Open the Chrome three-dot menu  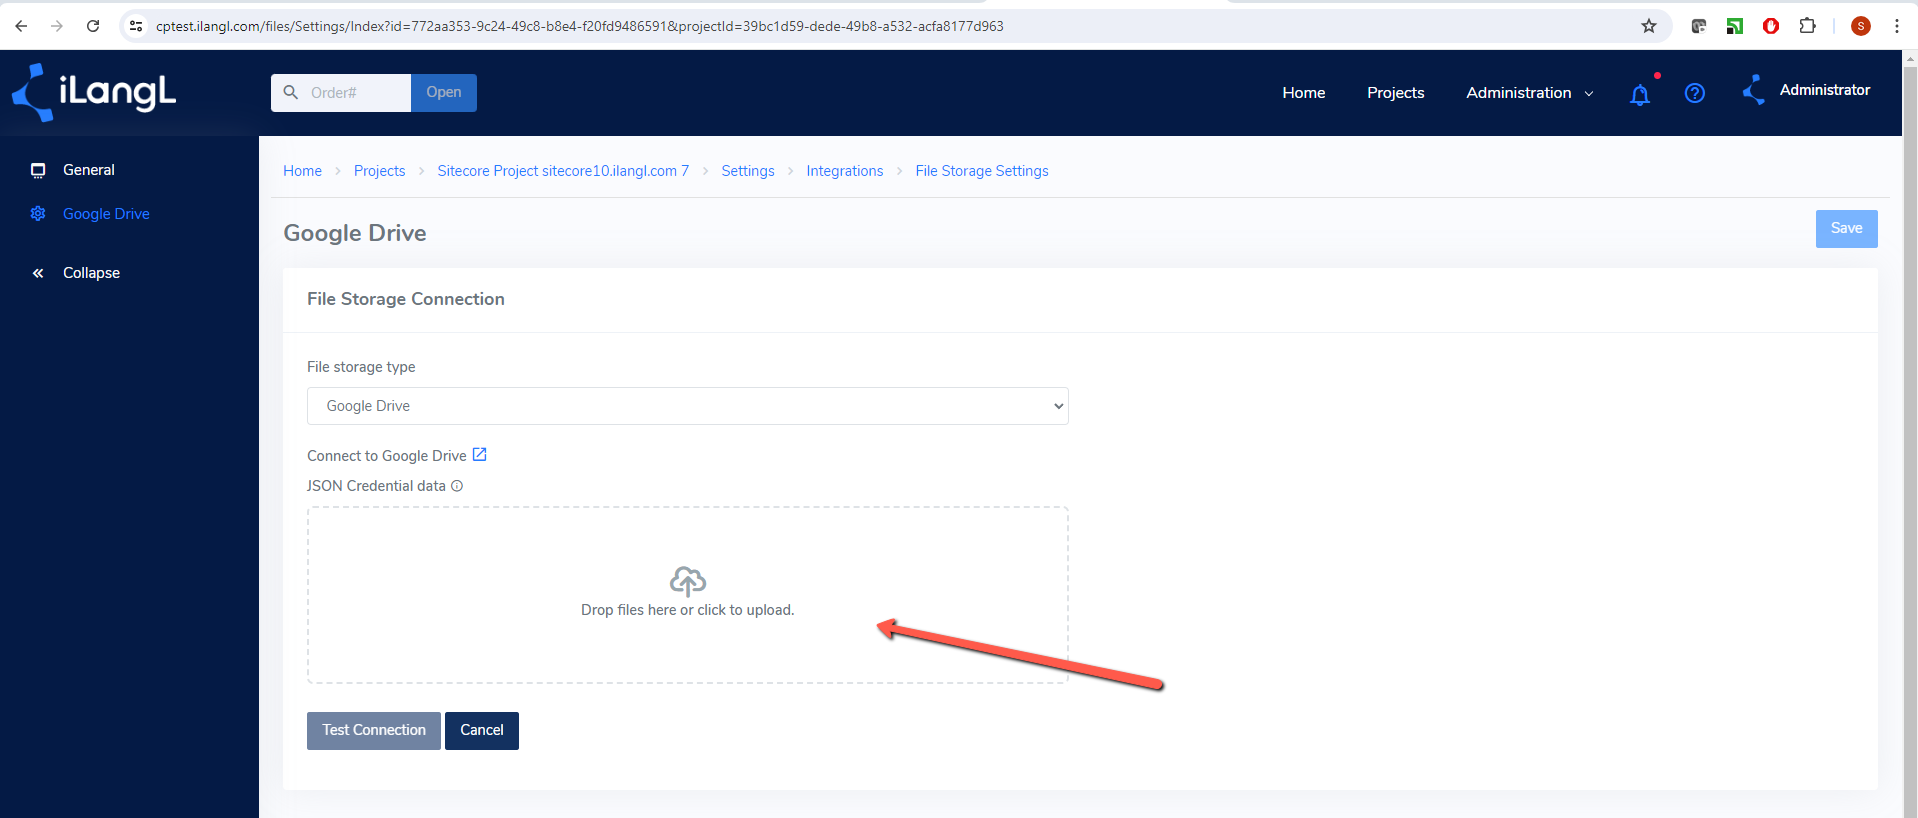(1897, 26)
